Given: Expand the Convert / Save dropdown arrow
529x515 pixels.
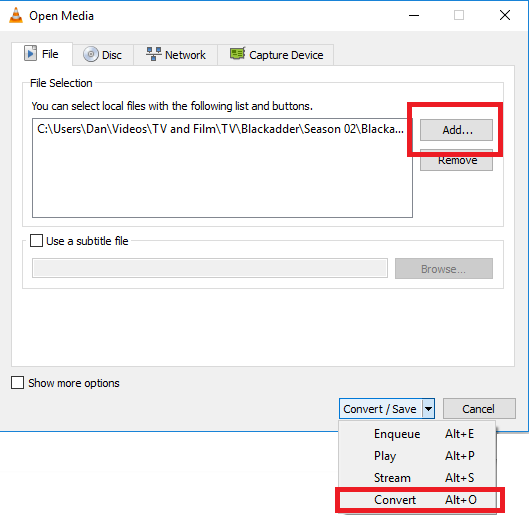Looking at the screenshot, I should 428,409.
